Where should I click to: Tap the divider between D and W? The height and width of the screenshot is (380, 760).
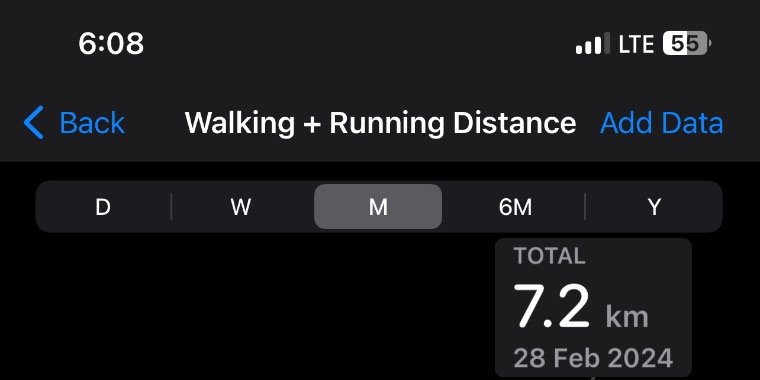coord(171,206)
